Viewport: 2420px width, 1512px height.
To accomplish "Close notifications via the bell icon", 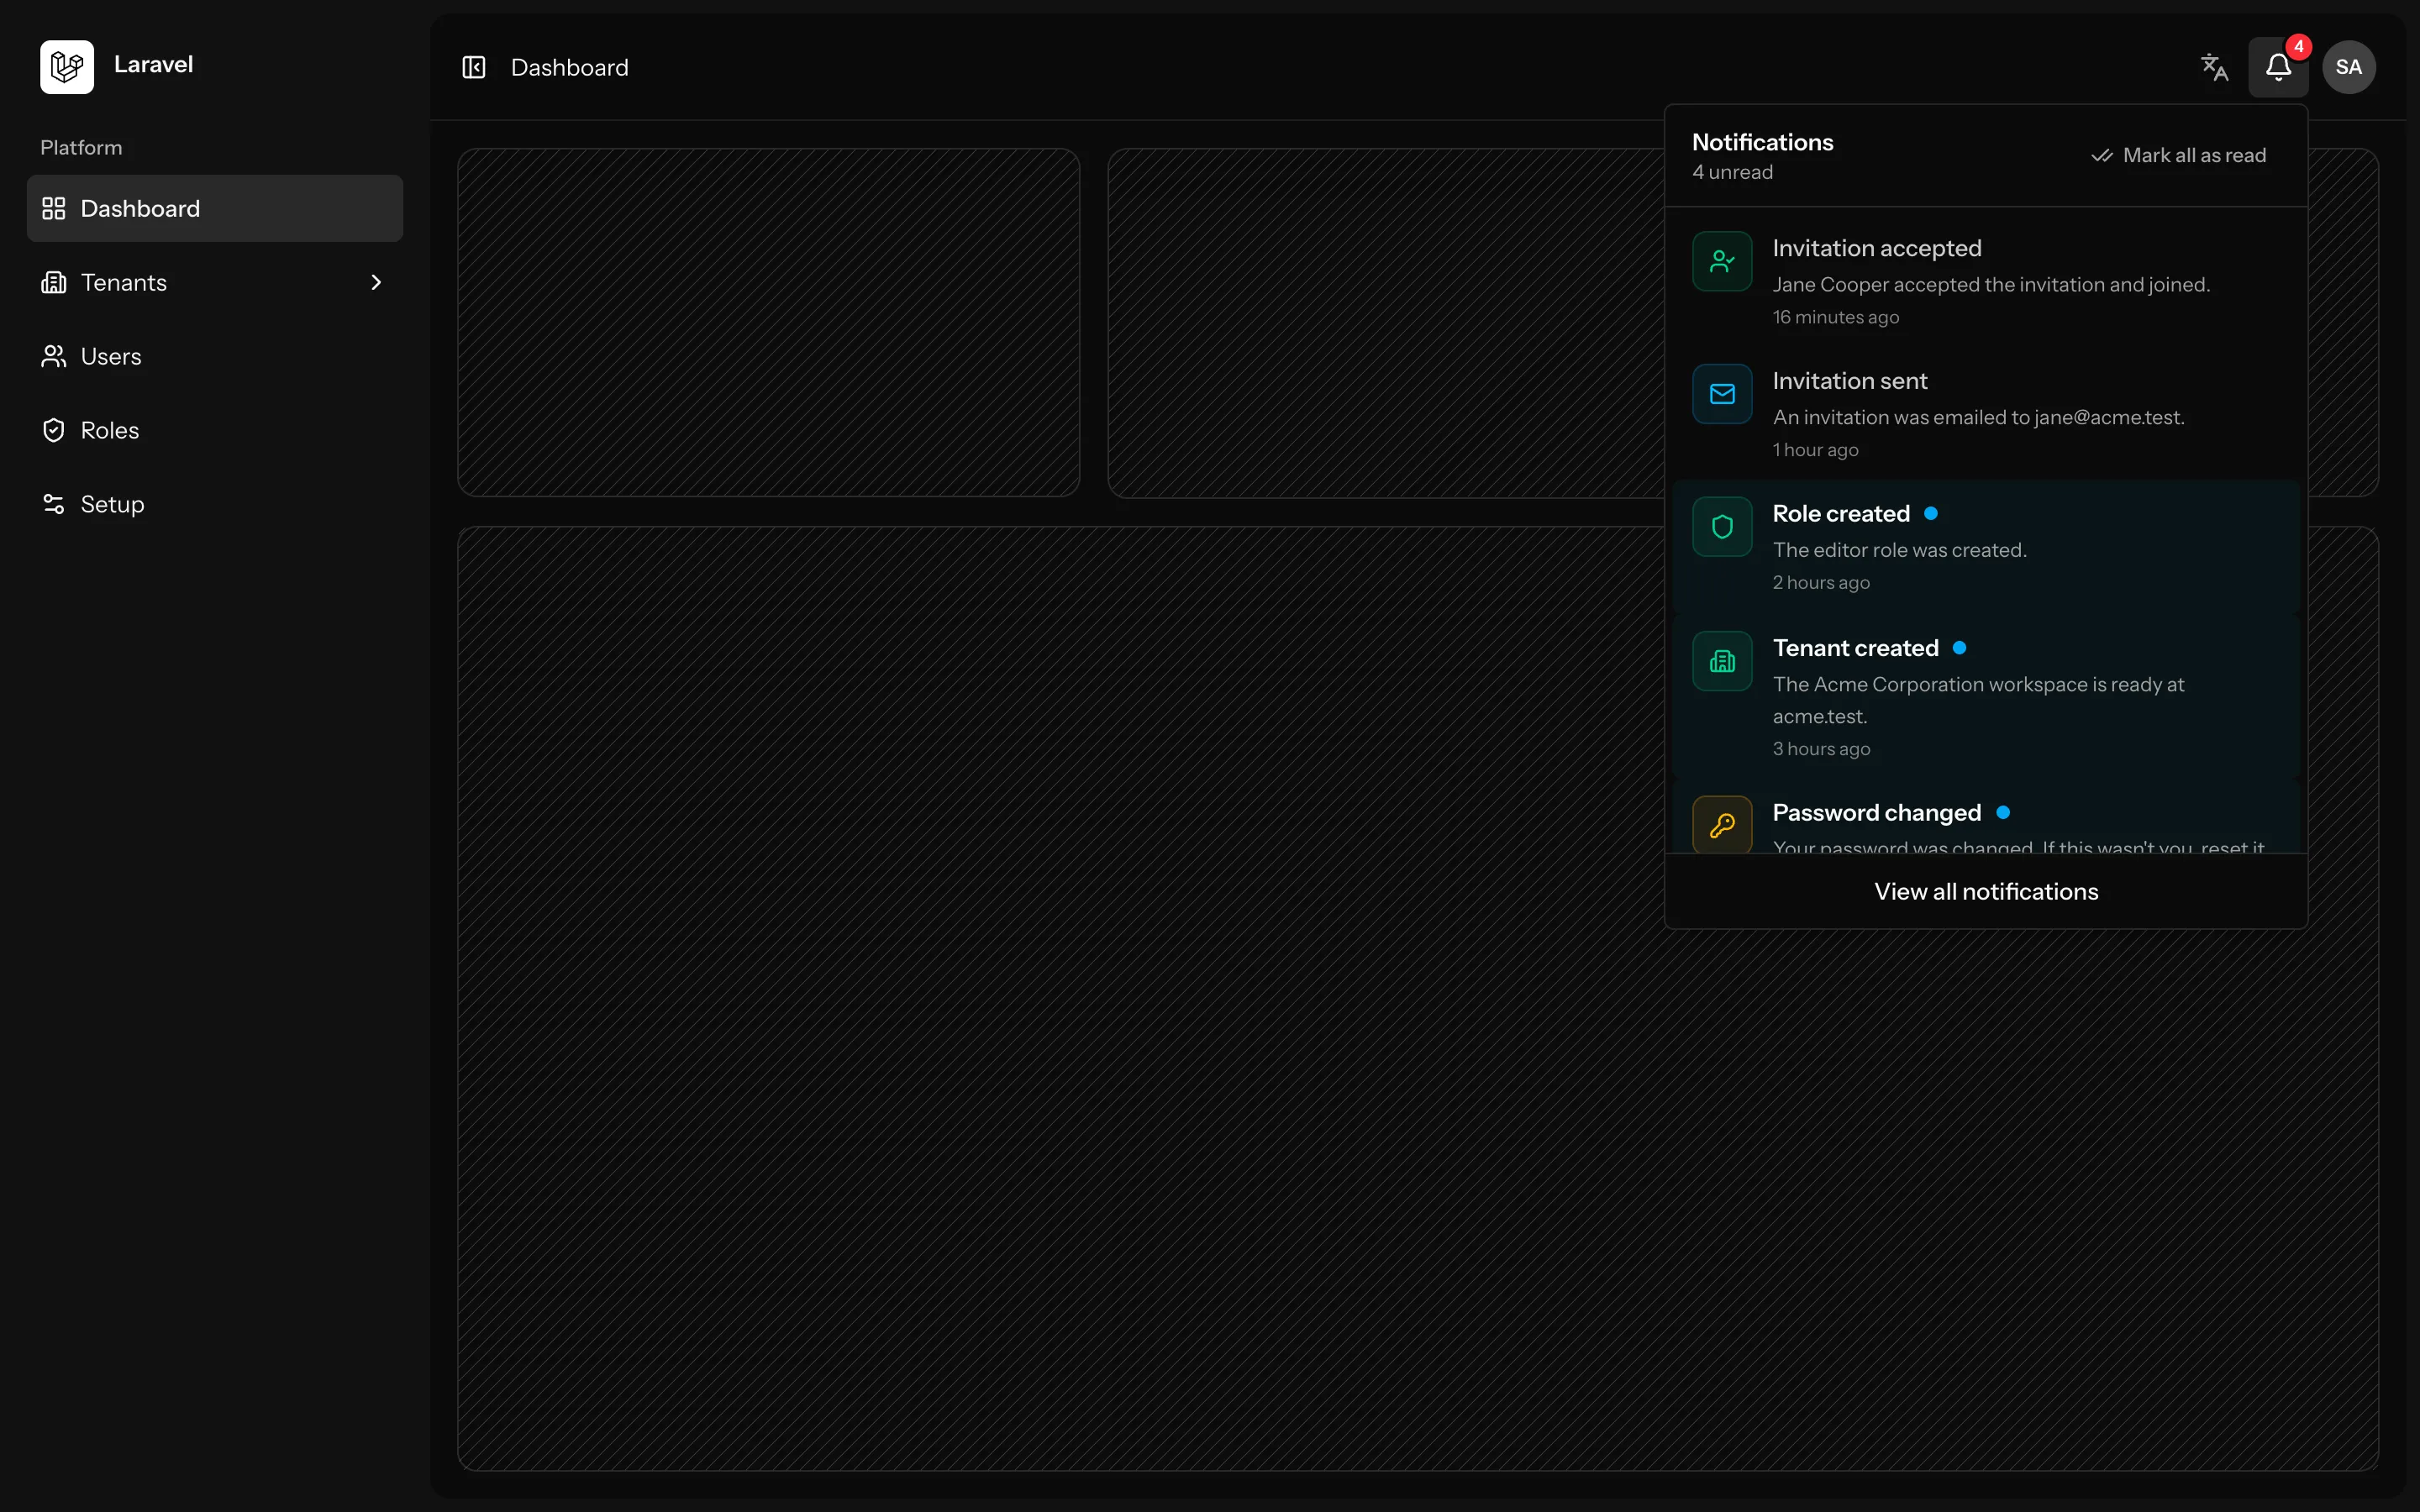I will 2278,67.
